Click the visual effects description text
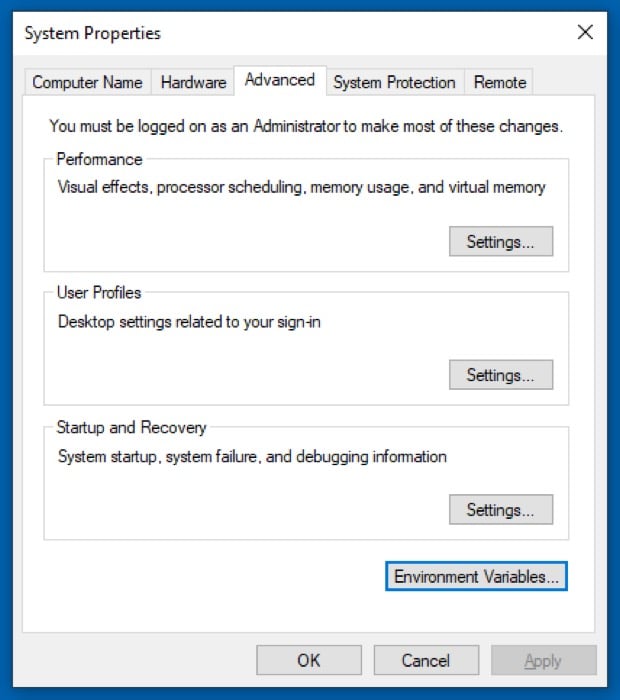Viewport: 620px width, 700px height. (x=302, y=187)
